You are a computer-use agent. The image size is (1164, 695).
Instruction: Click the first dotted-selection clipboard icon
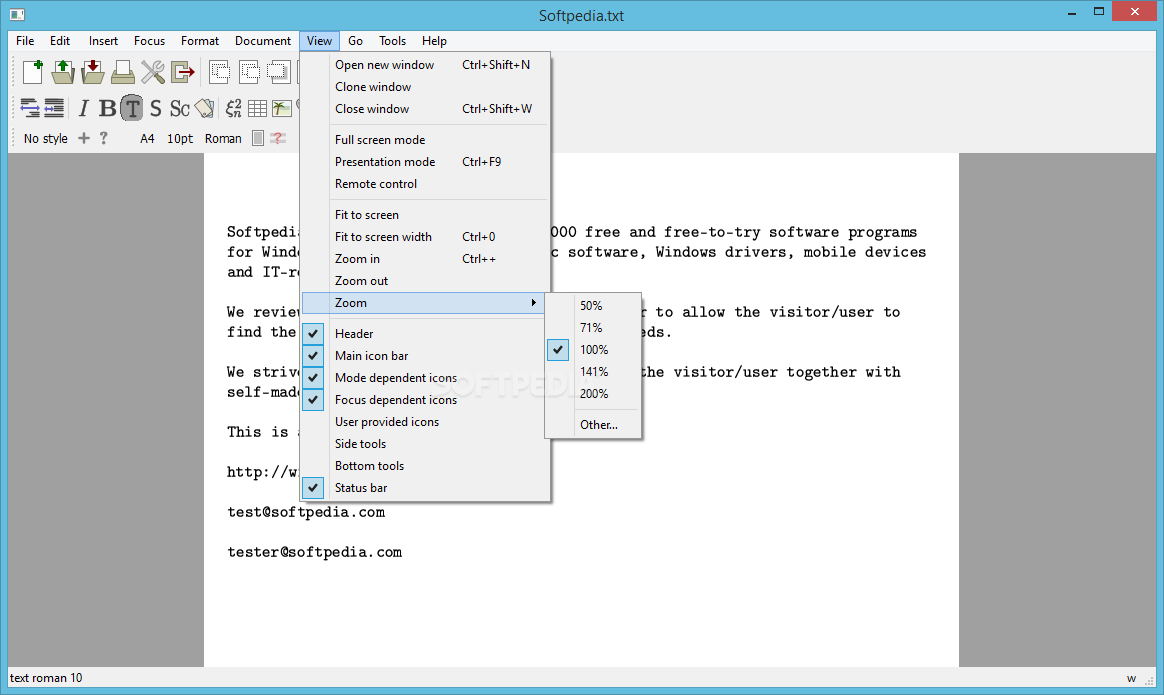click(220, 71)
